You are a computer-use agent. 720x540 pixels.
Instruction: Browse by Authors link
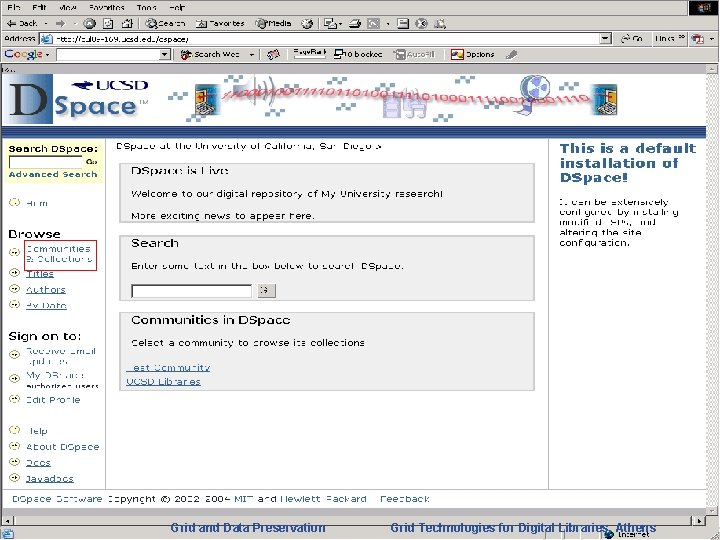pos(45,290)
